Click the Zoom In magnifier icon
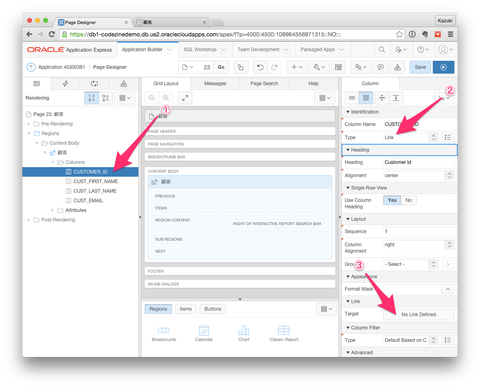Viewport: 480px width, 389px height. [x=166, y=98]
